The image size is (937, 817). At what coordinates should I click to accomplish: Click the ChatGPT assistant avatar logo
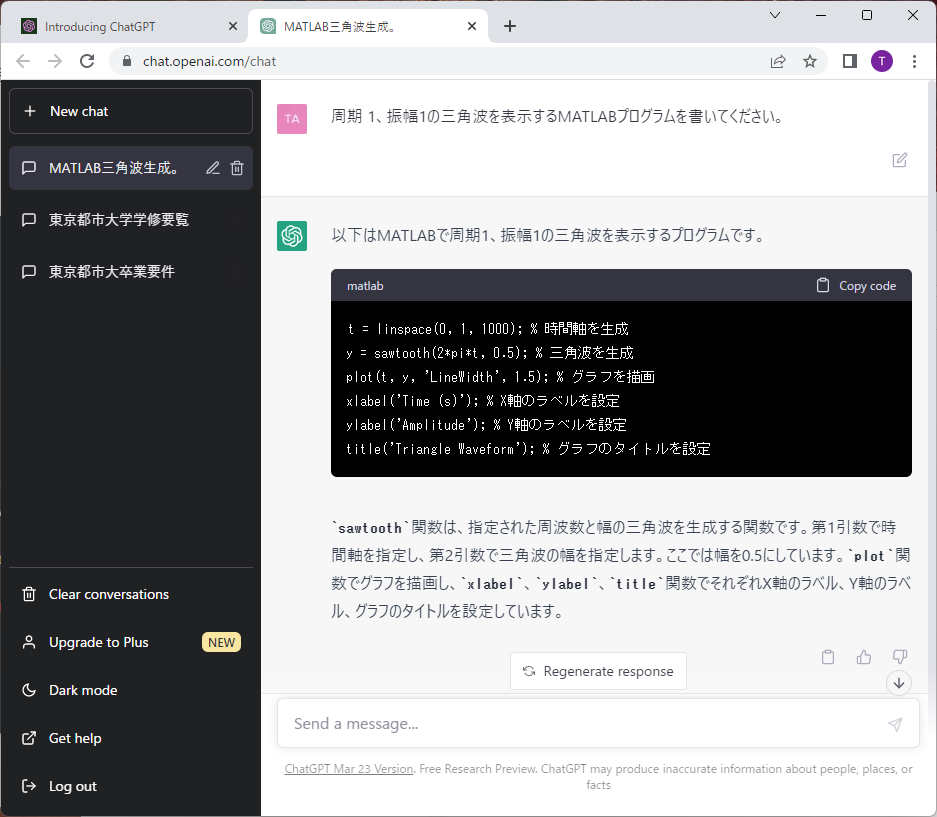[292, 235]
